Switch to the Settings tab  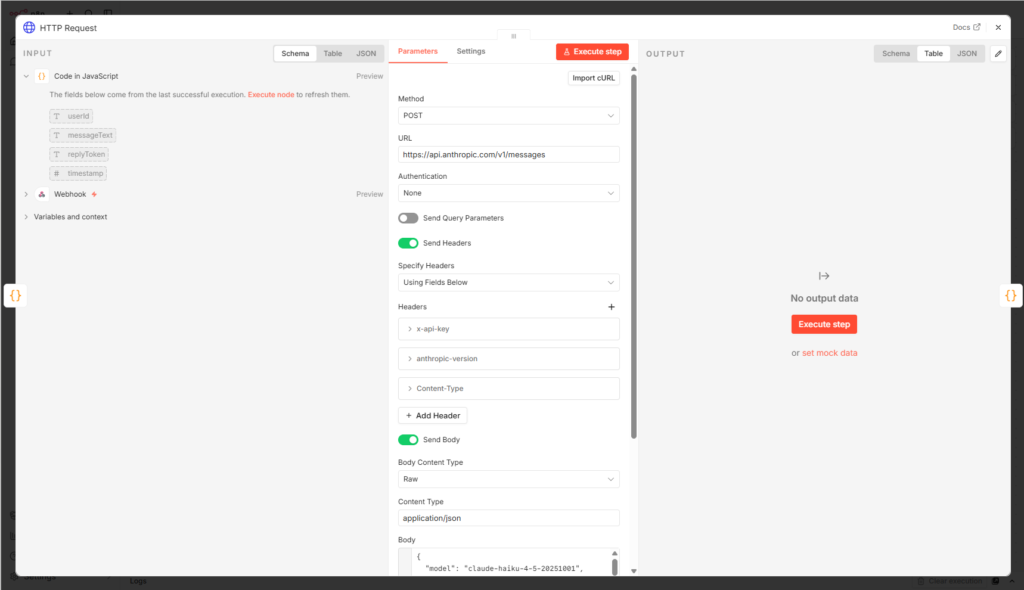pyautogui.click(x=471, y=51)
